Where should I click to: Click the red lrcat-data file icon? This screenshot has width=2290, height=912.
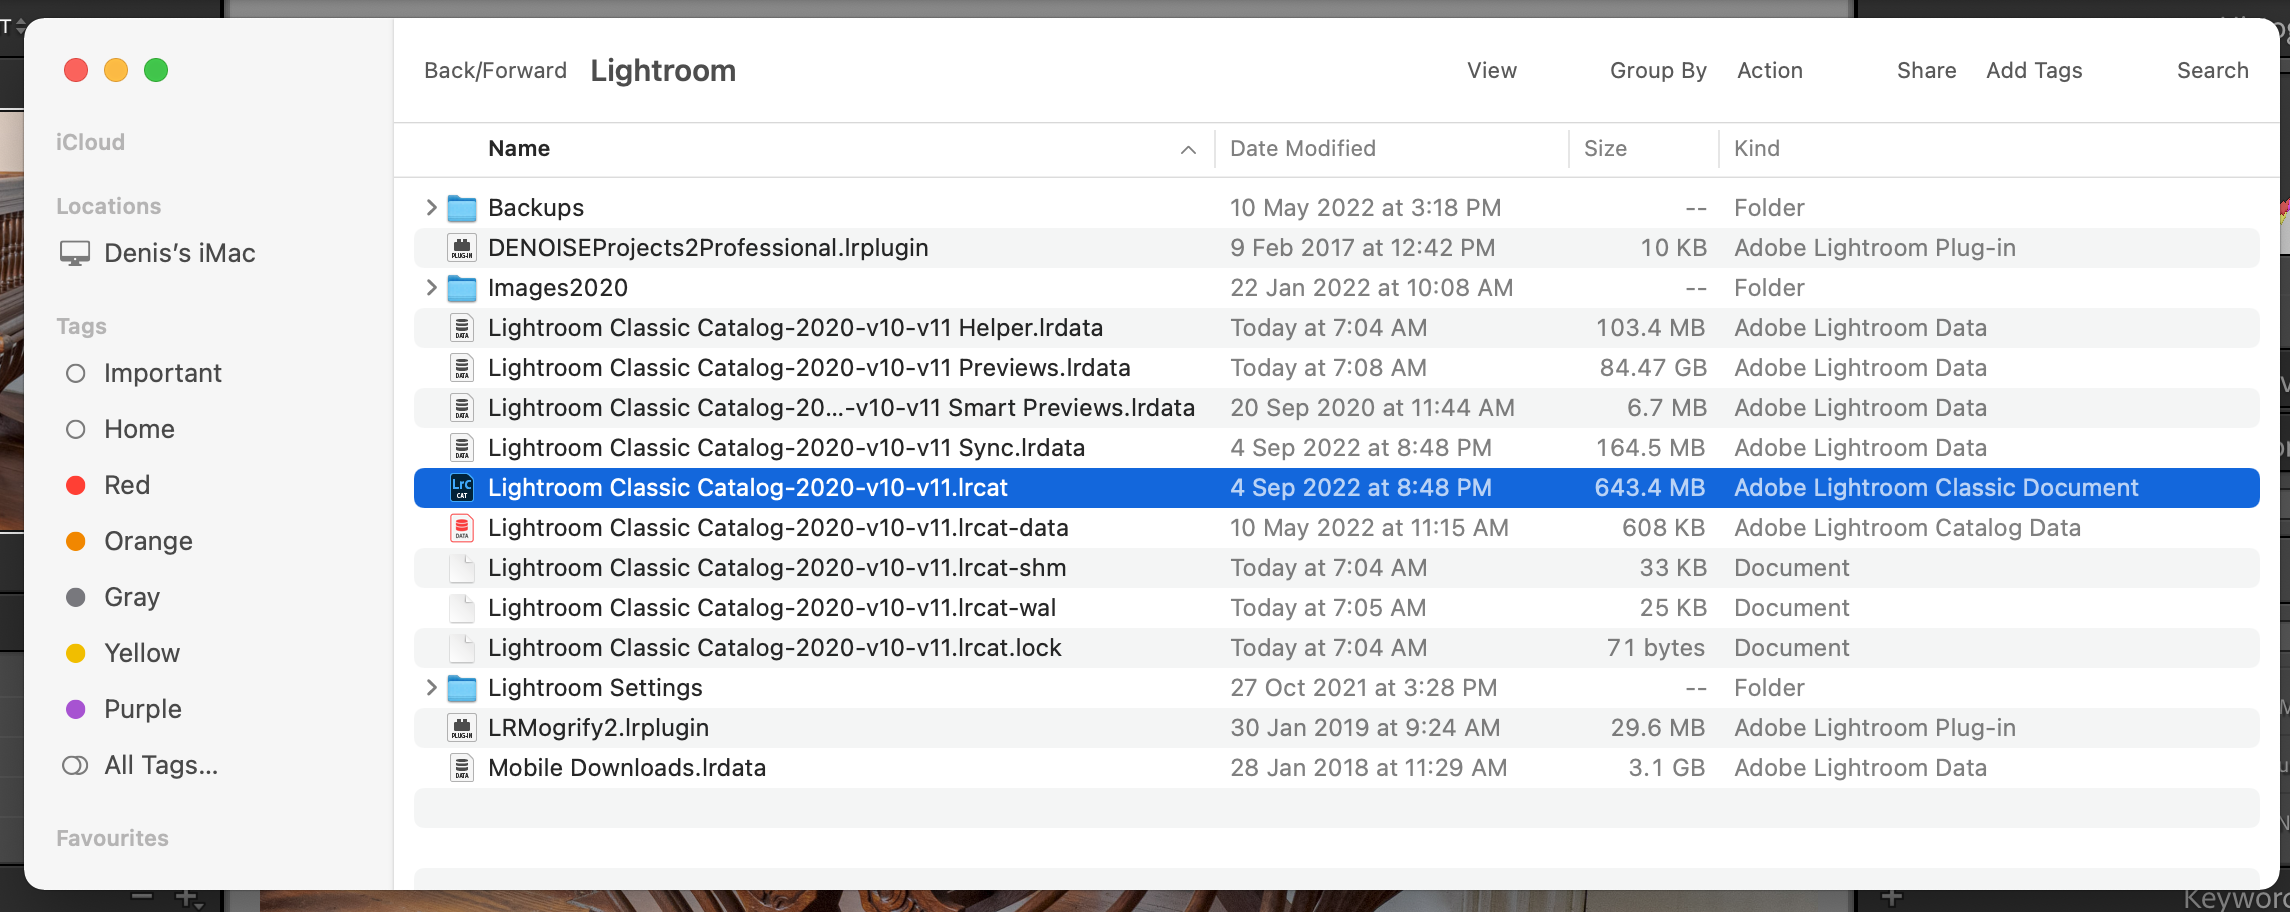click(x=461, y=528)
